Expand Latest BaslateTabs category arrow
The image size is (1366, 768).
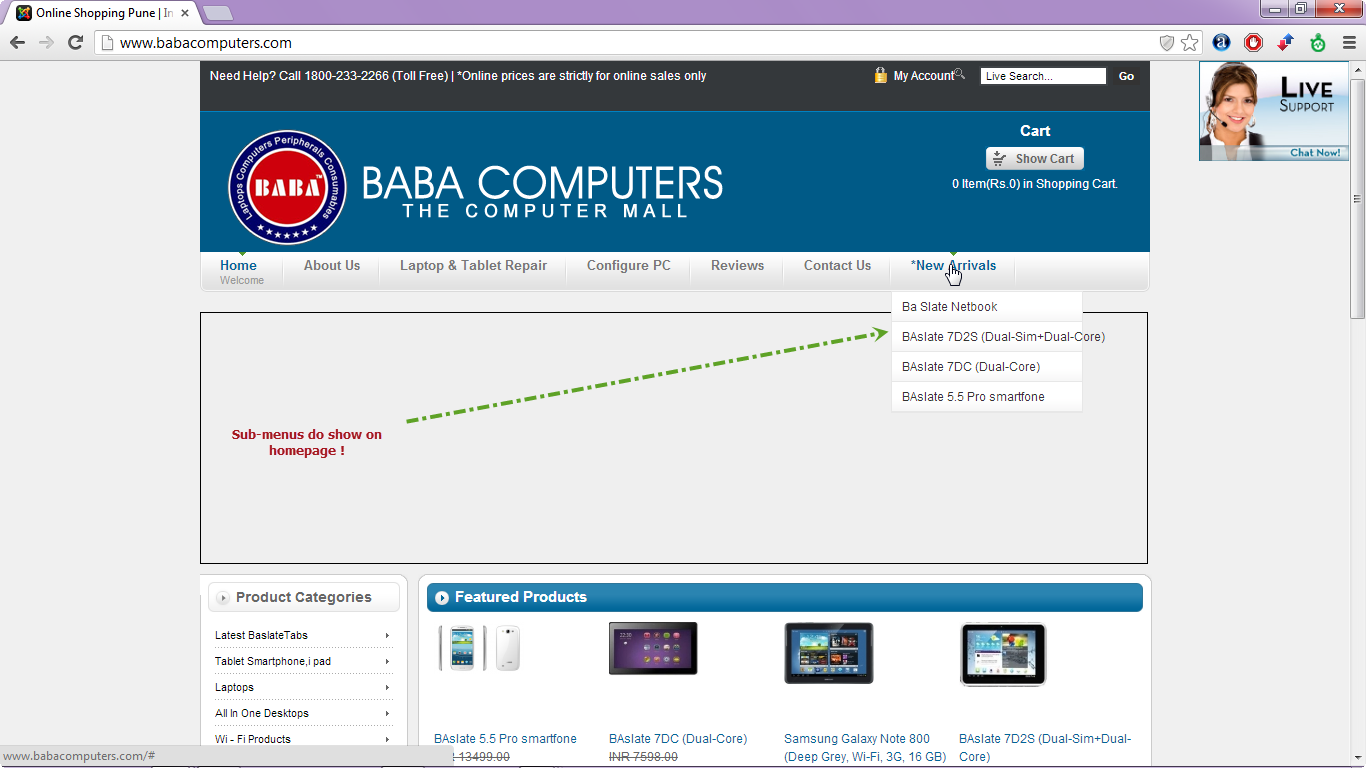tap(387, 635)
